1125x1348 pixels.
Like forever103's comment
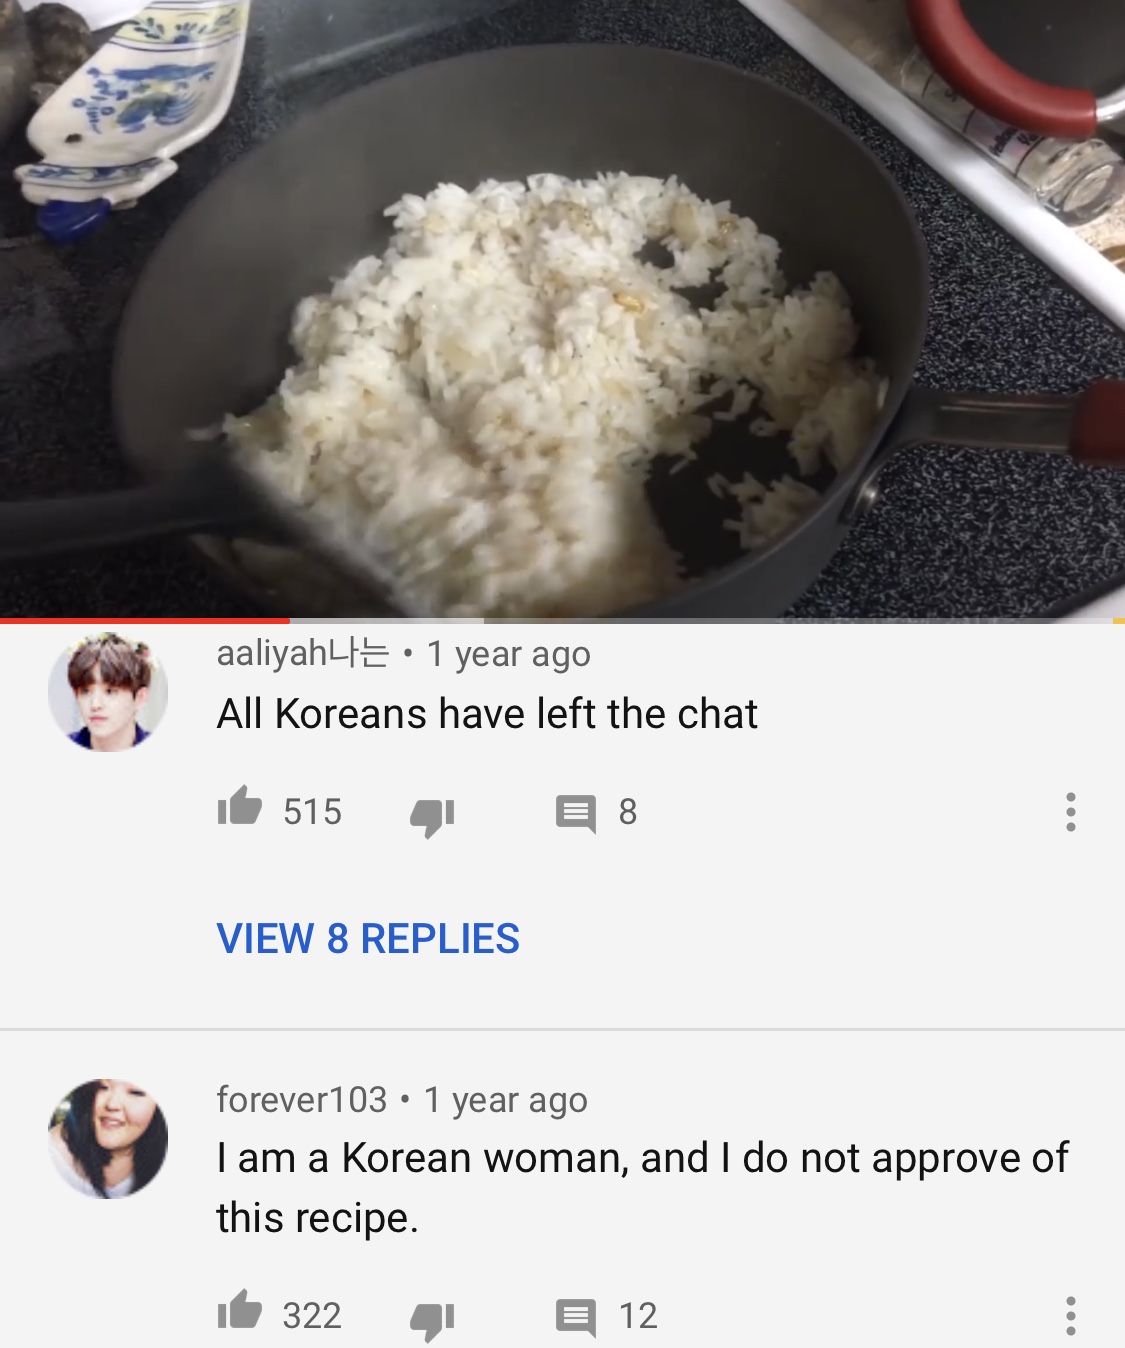240,1310
